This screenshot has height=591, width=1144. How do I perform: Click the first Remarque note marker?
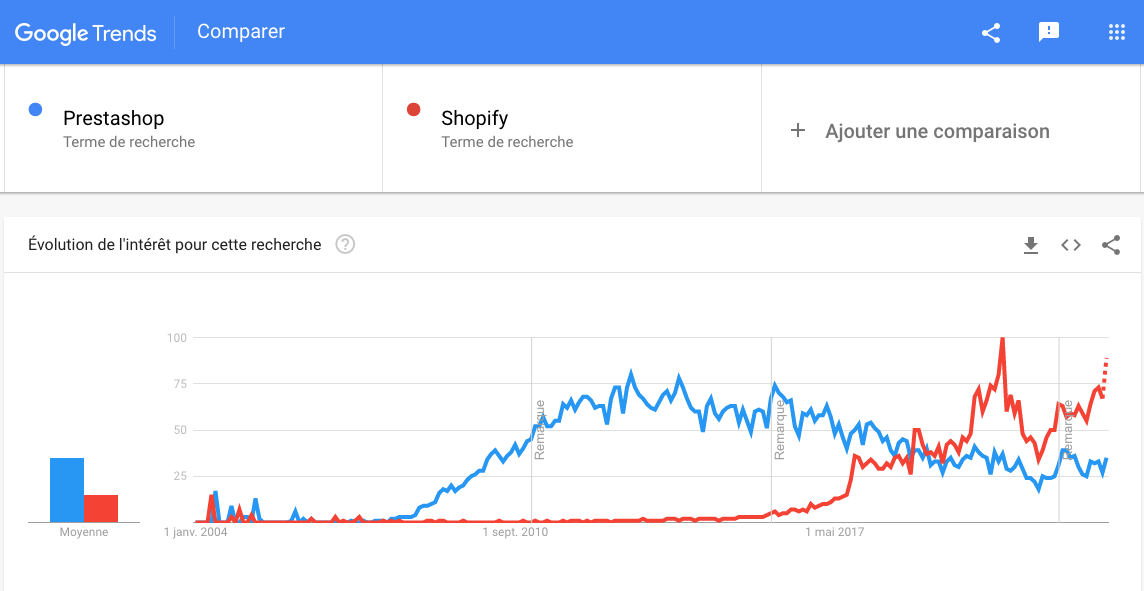[x=539, y=430]
